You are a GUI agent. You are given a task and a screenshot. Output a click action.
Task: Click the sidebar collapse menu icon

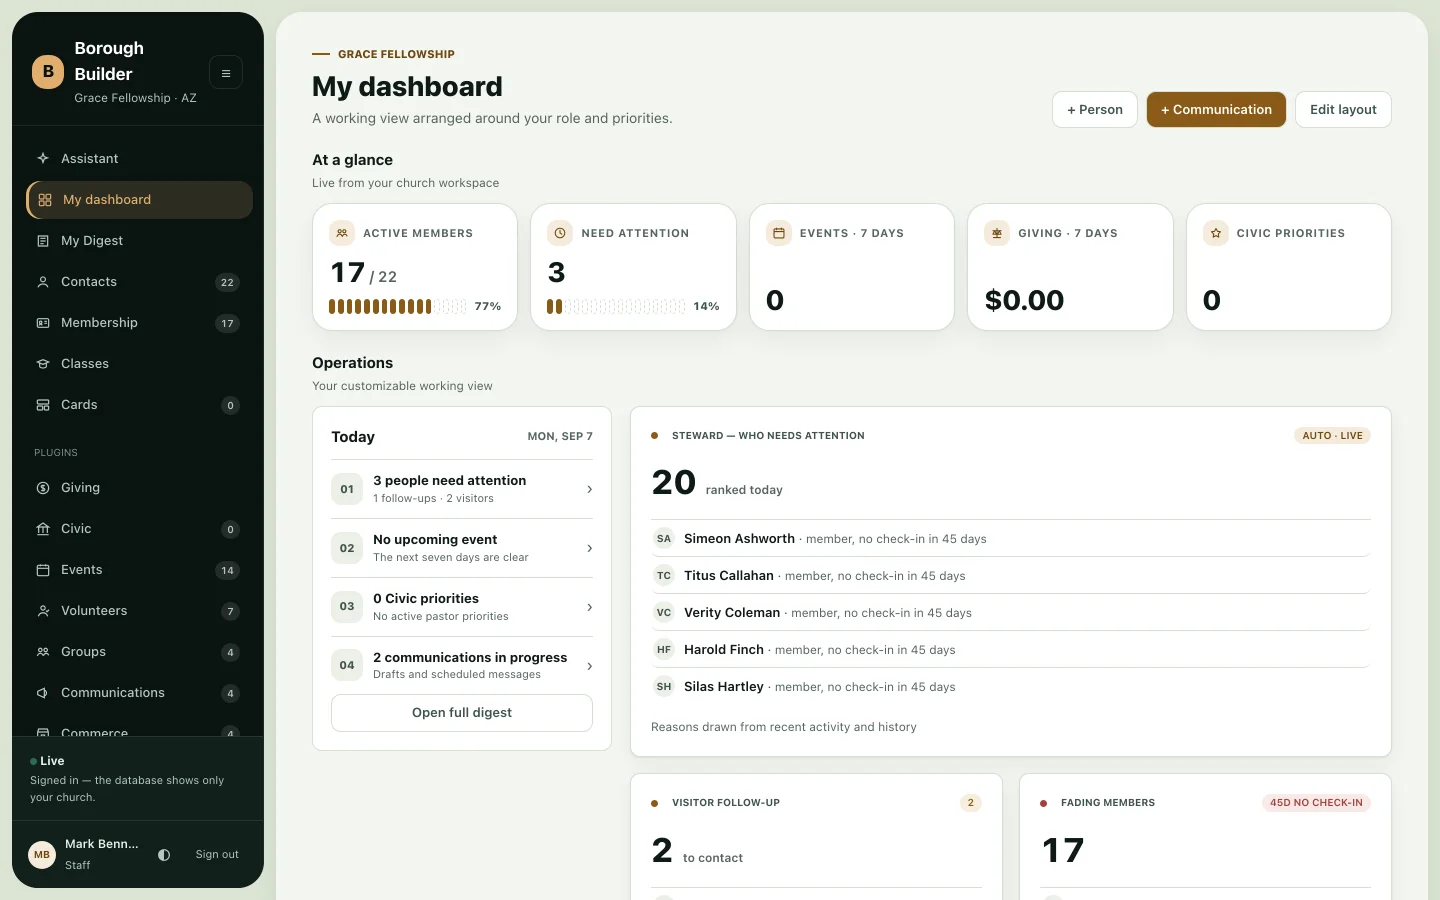[226, 73]
